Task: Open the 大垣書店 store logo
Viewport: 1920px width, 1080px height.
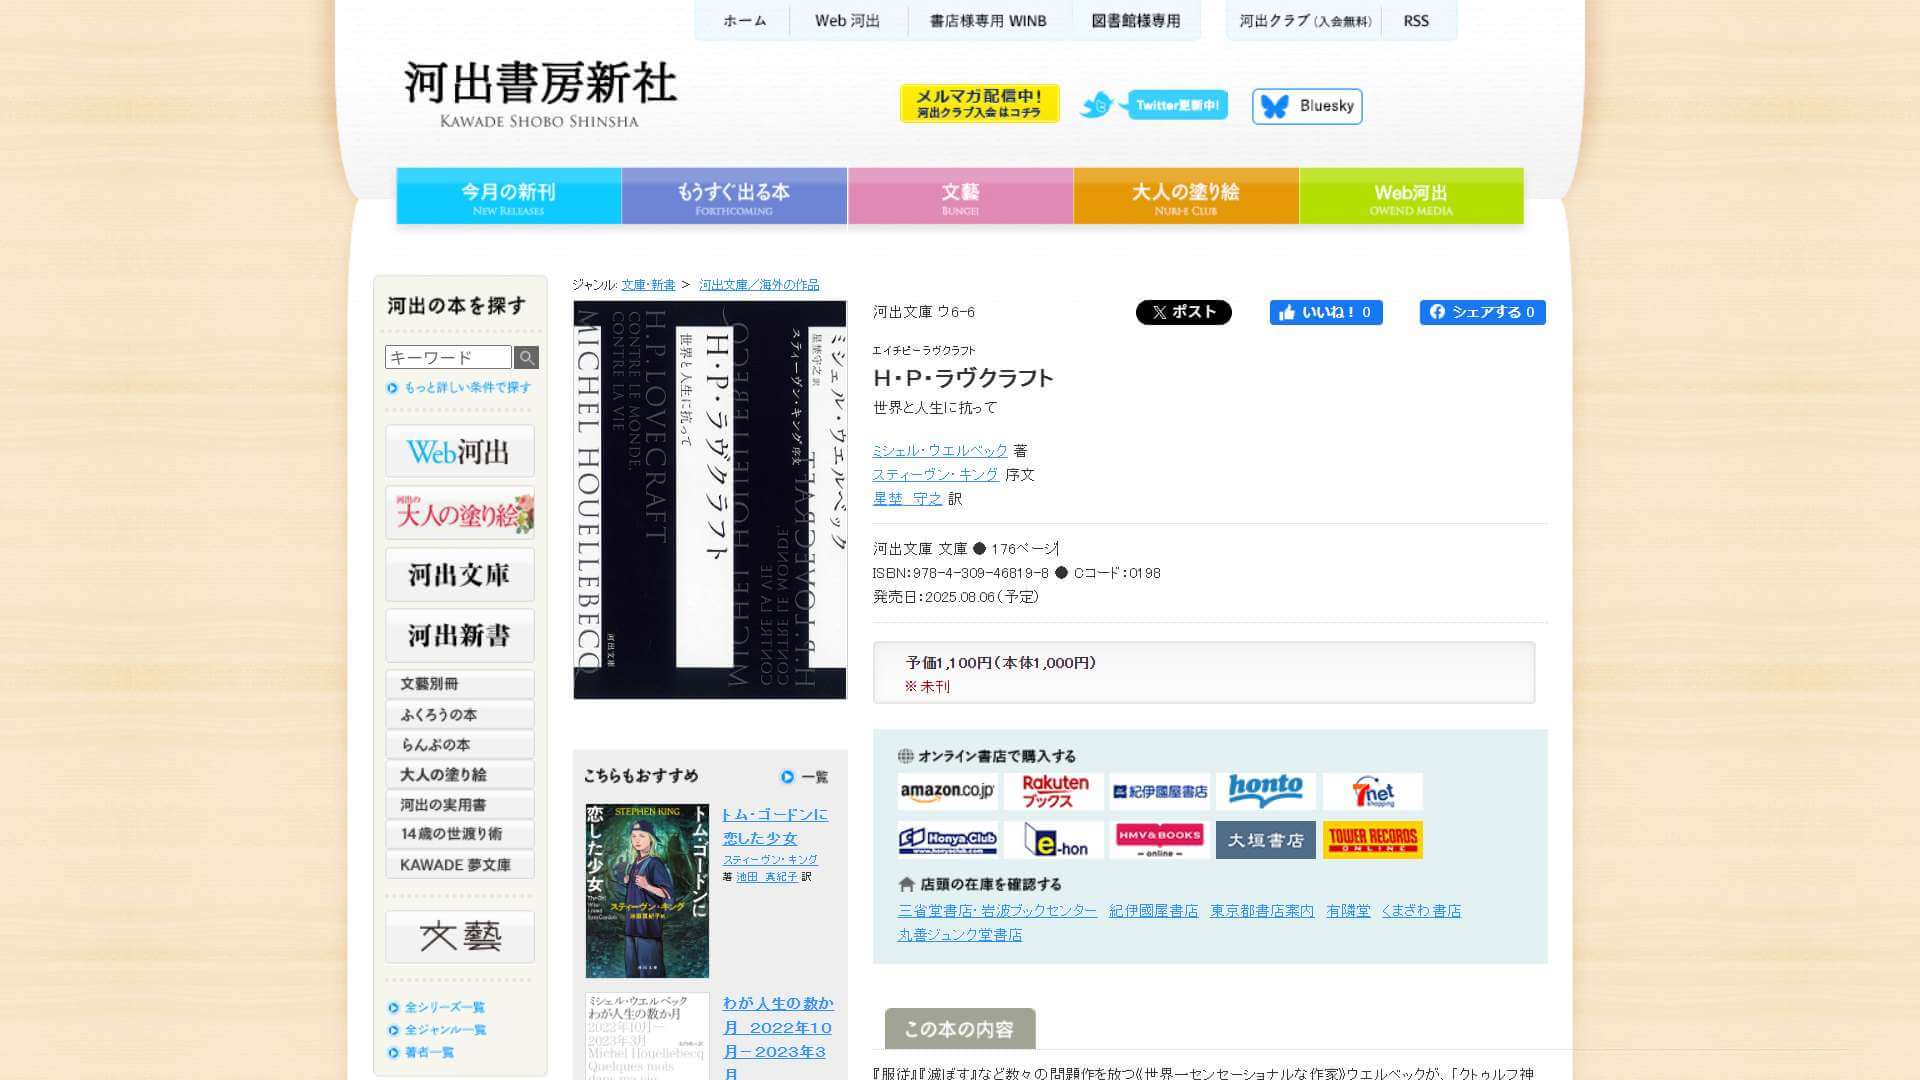Action: [1266, 840]
